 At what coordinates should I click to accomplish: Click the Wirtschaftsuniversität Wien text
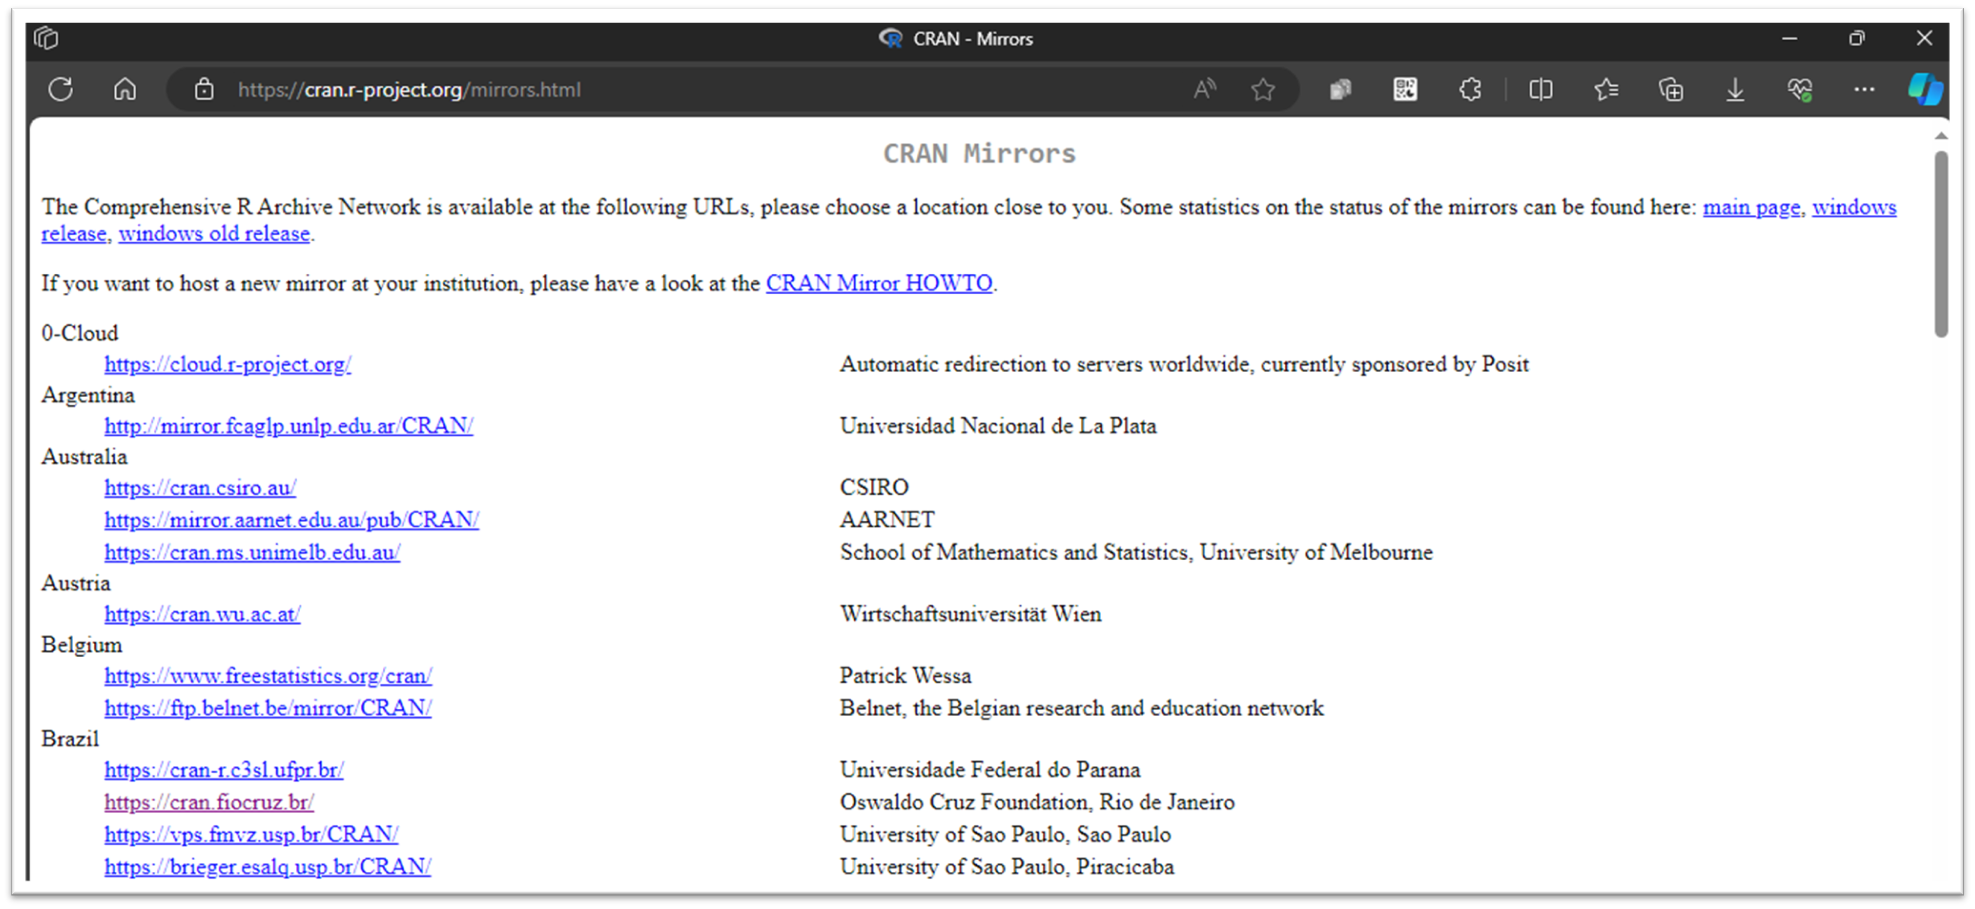tap(971, 614)
